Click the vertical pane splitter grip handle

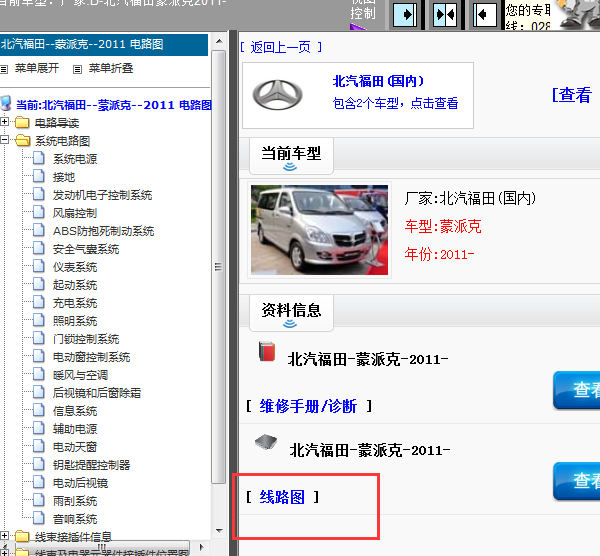218,267
